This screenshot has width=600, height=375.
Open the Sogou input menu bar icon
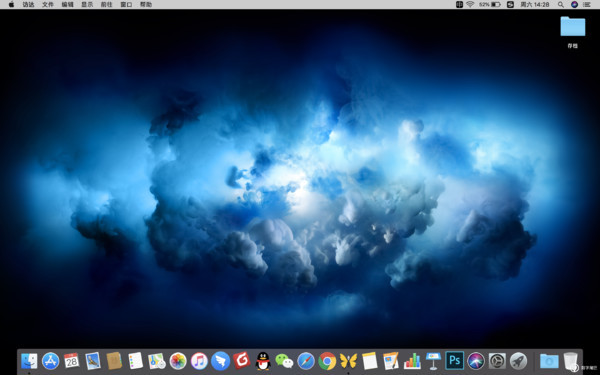click(510, 5)
